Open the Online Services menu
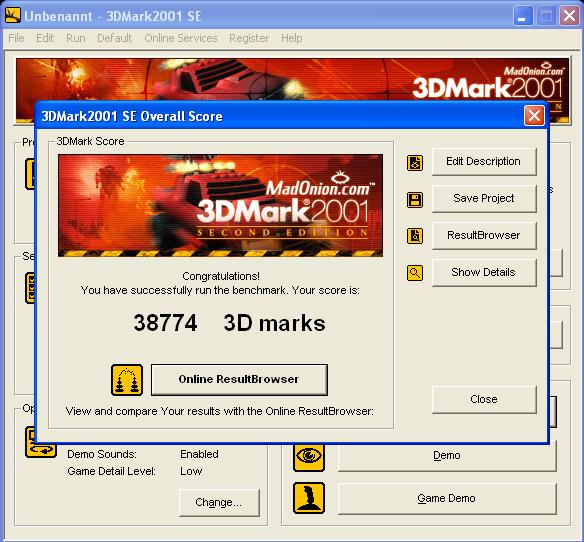 (181, 38)
